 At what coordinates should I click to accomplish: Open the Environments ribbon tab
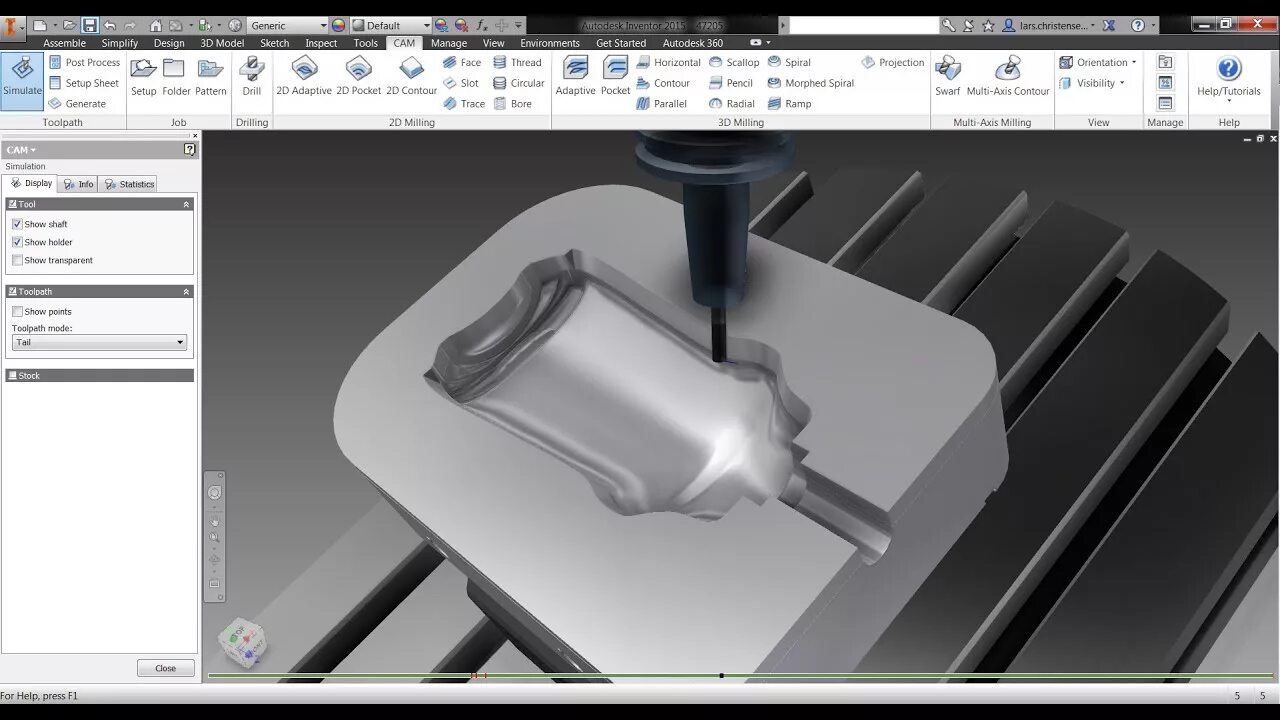point(549,43)
